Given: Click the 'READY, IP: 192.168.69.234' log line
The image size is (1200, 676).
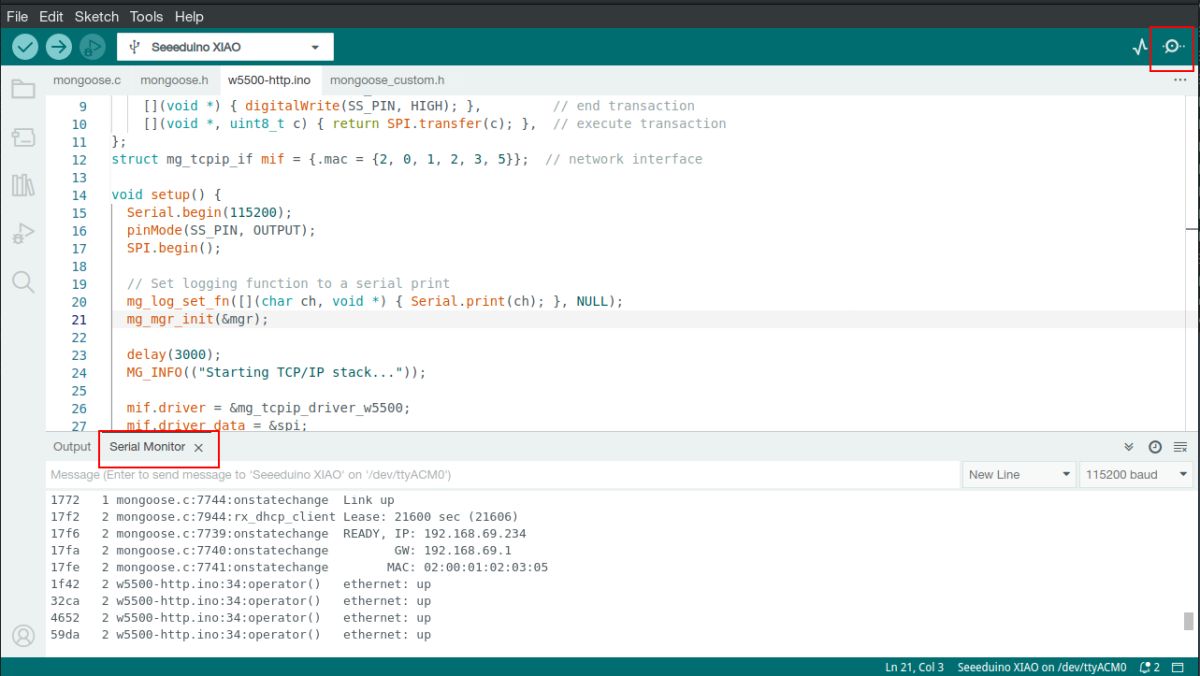Looking at the screenshot, I should (x=288, y=533).
